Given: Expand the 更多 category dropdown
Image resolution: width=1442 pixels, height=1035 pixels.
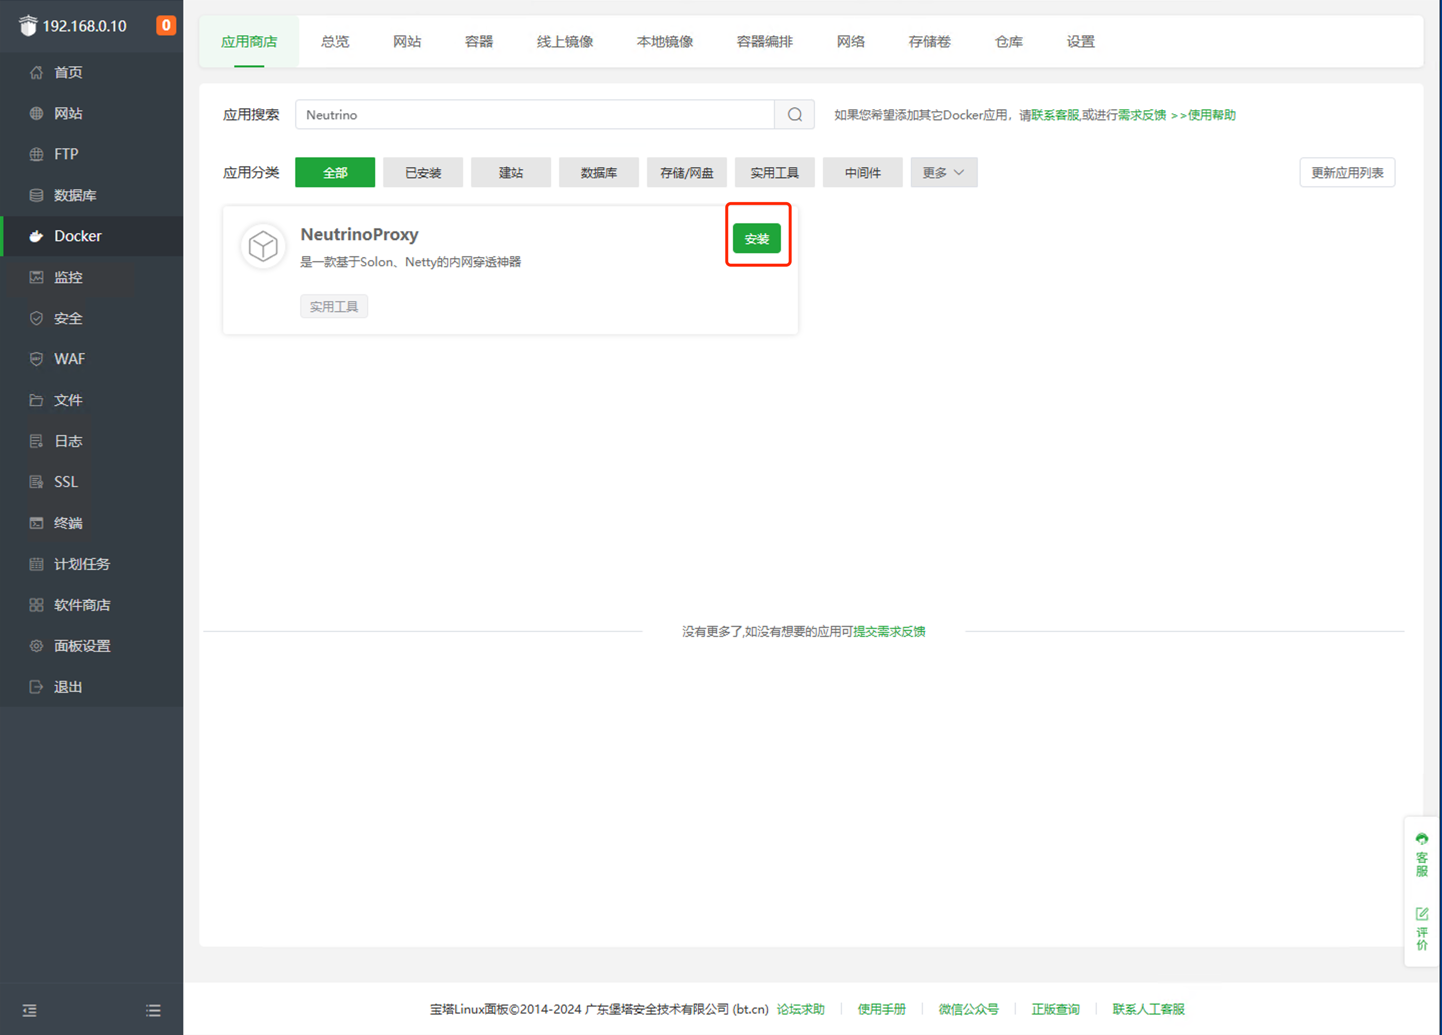Looking at the screenshot, I should [943, 173].
